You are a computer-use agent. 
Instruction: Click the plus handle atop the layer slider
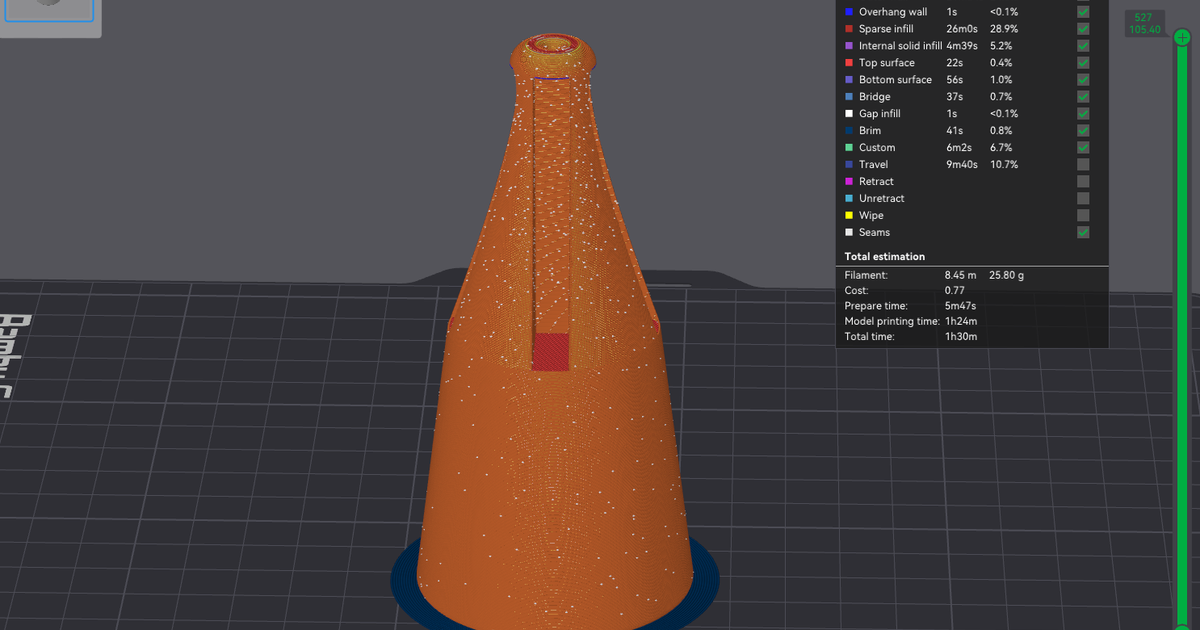(1182, 37)
